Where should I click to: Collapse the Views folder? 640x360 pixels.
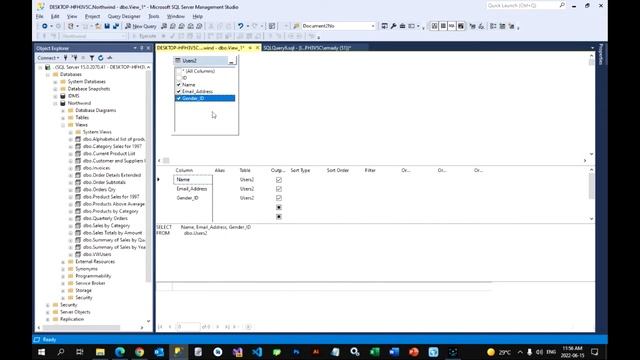point(63,125)
